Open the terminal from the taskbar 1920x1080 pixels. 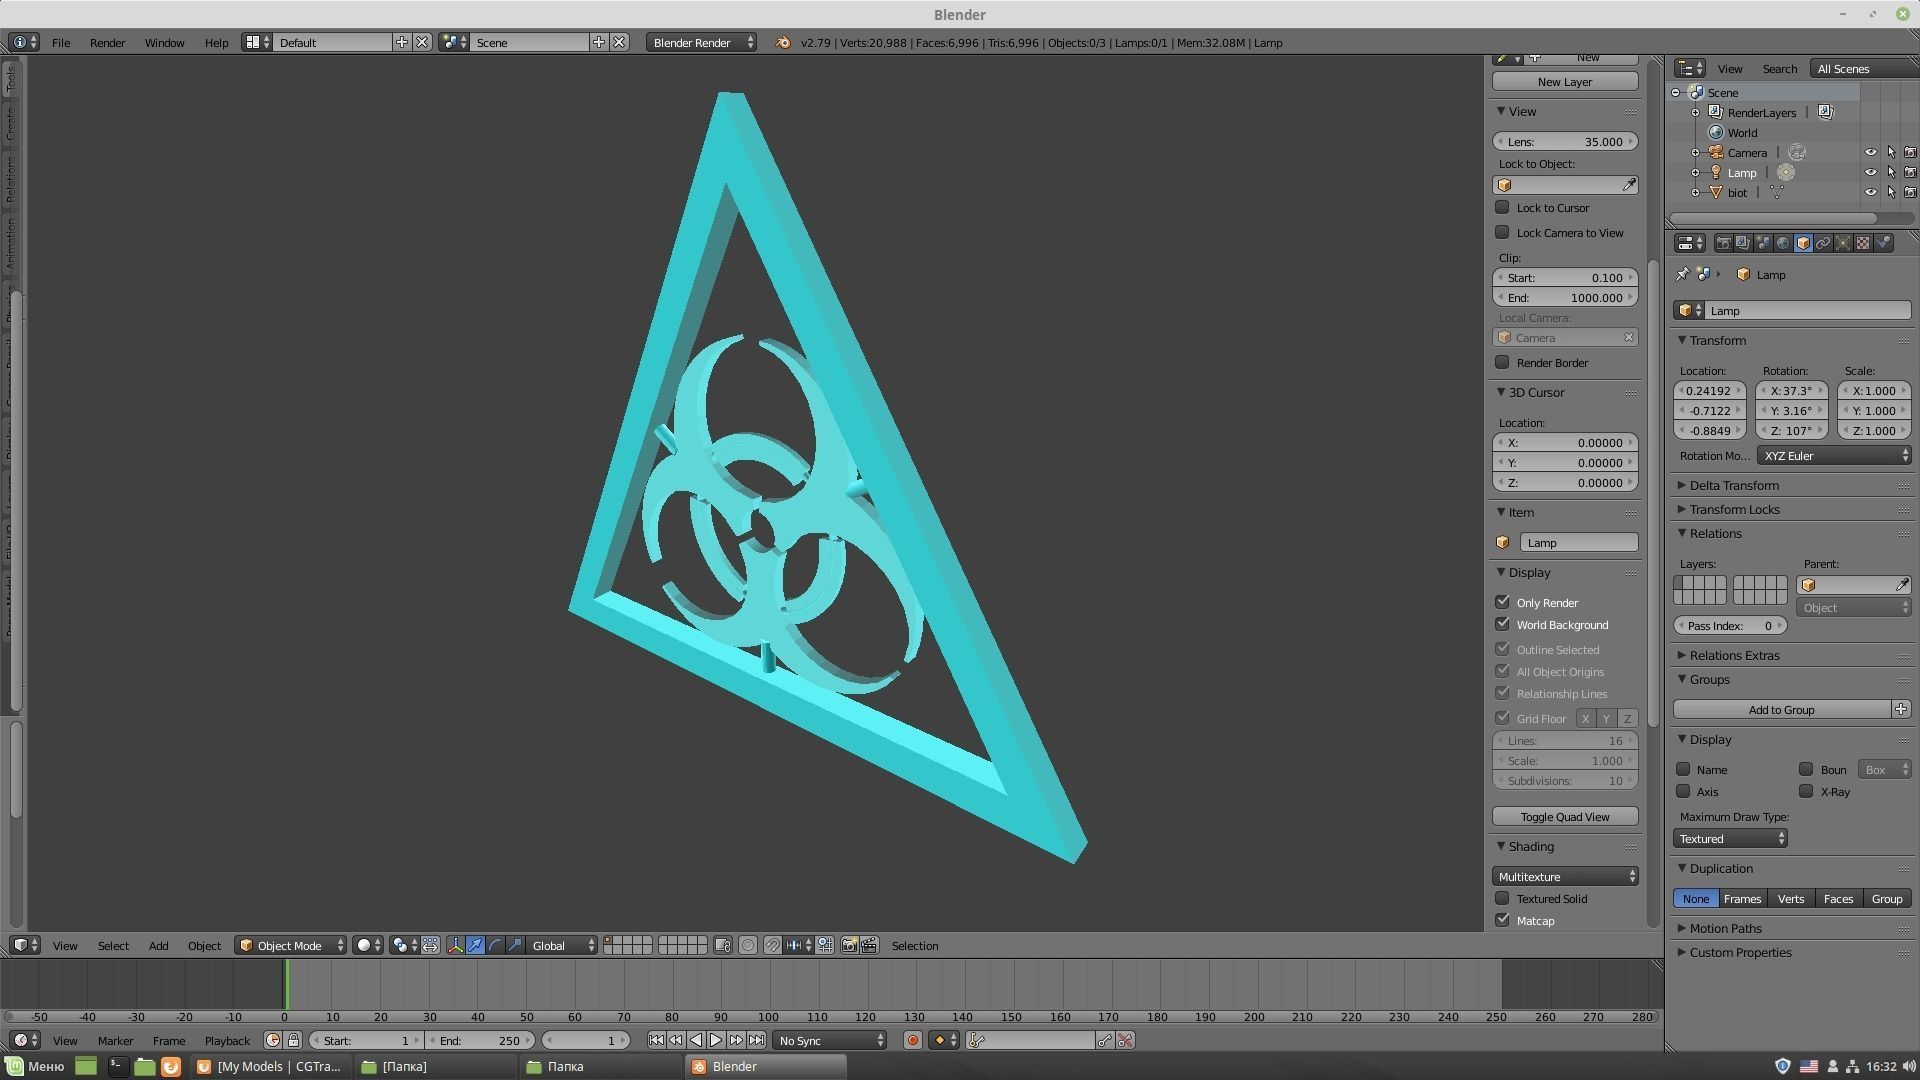(117, 1067)
